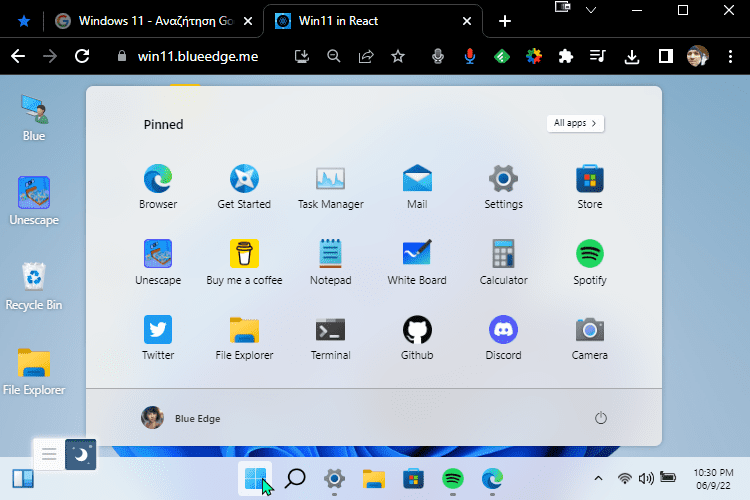Click the Wi-Fi icon in the system tray
The image size is (750, 500).
[624, 478]
